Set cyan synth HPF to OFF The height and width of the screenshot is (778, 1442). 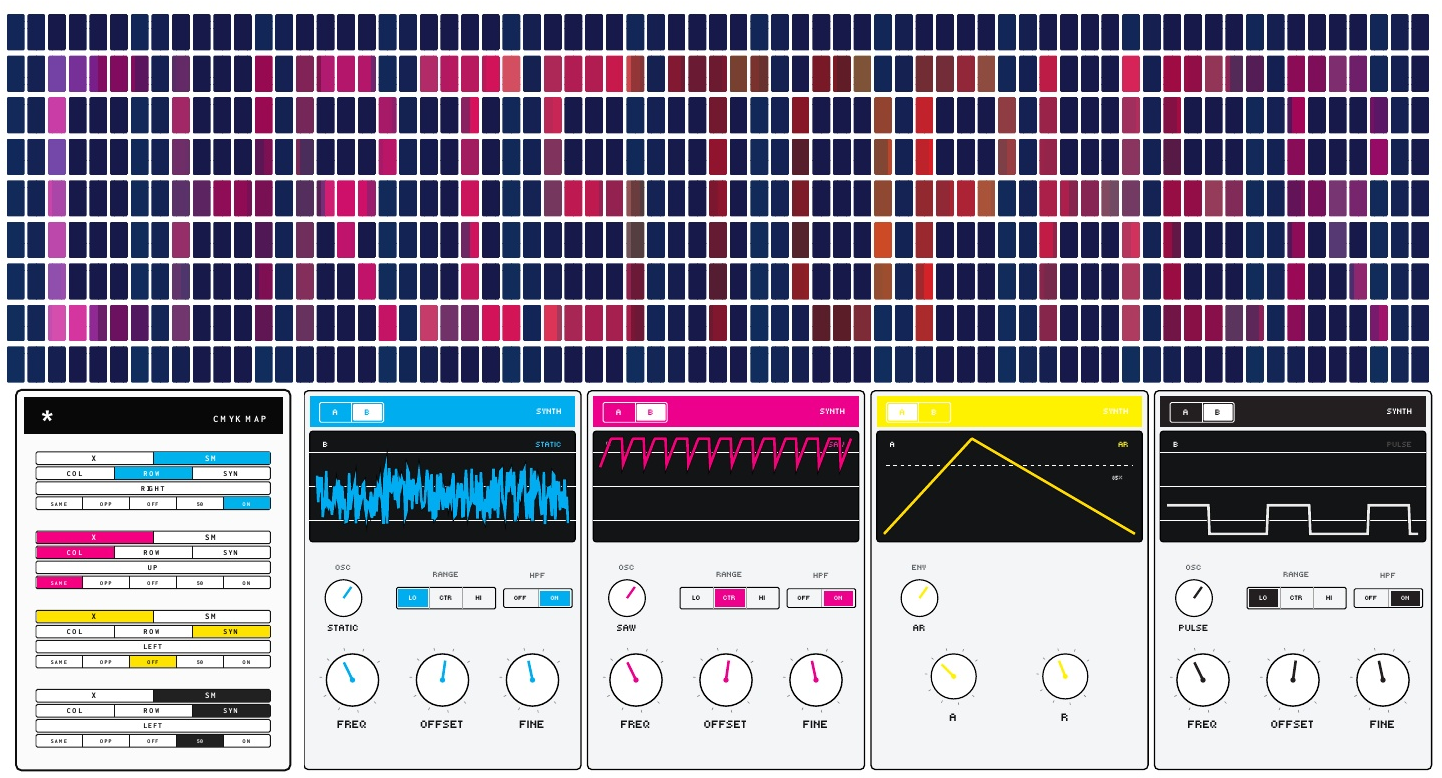(521, 598)
